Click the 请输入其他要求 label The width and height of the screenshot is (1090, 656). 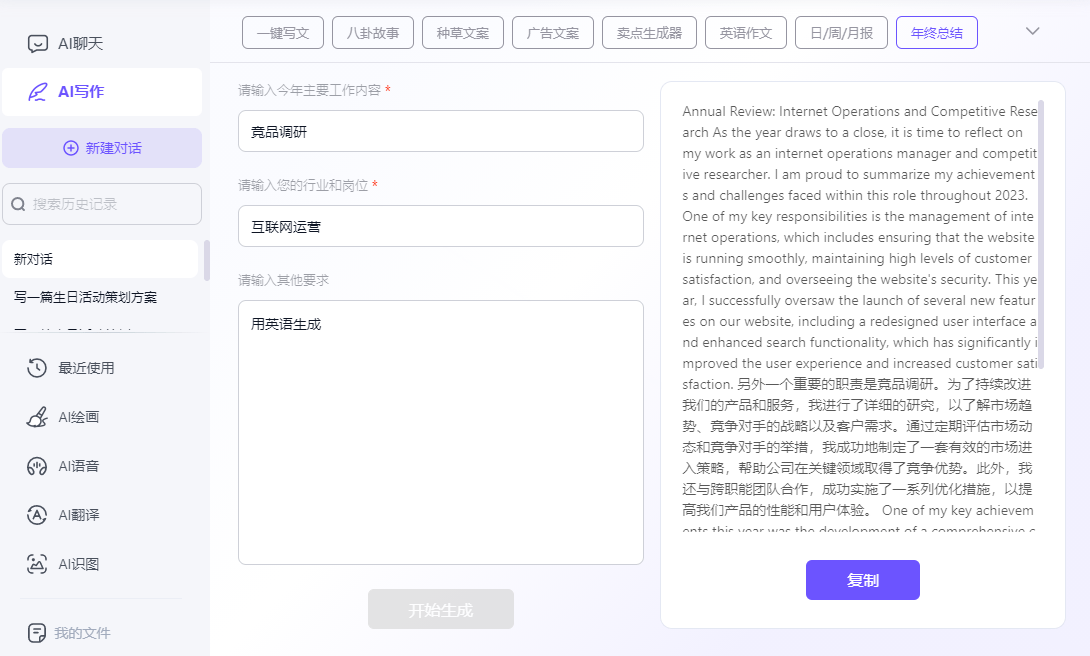click(x=284, y=280)
